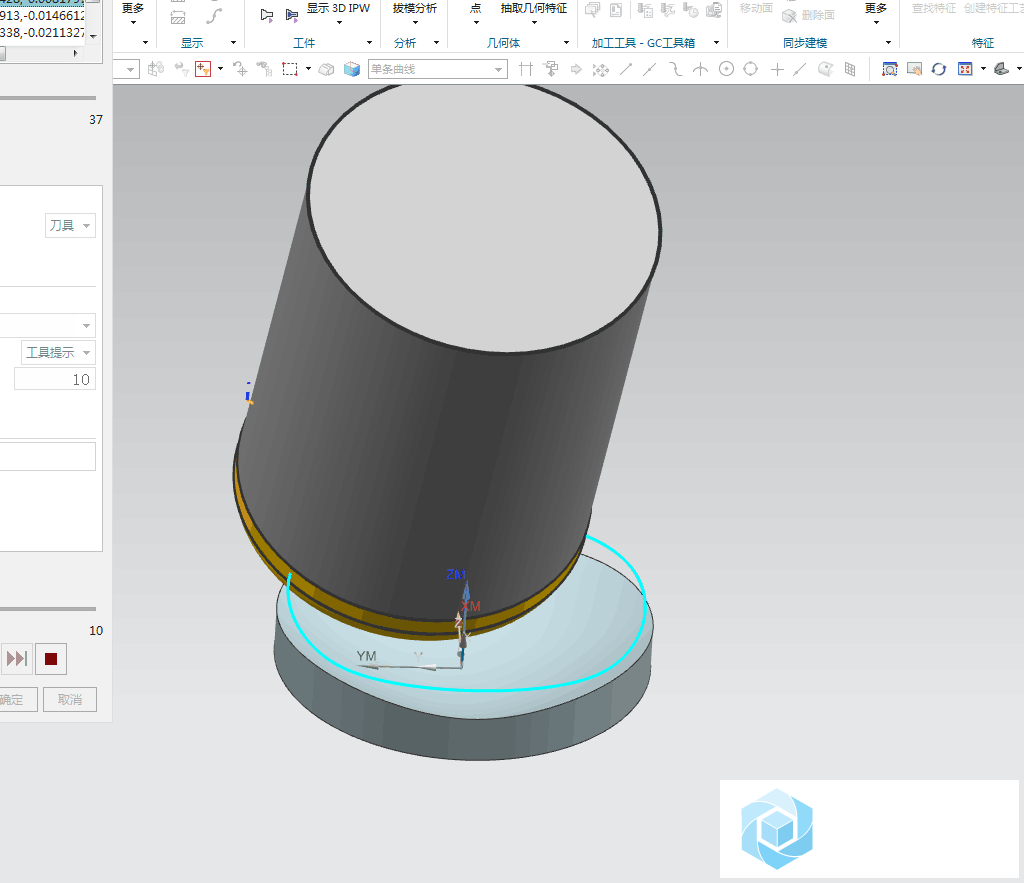The image size is (1024, 883).
Task: Select the blue cube display icon
Action: (352, 69)
